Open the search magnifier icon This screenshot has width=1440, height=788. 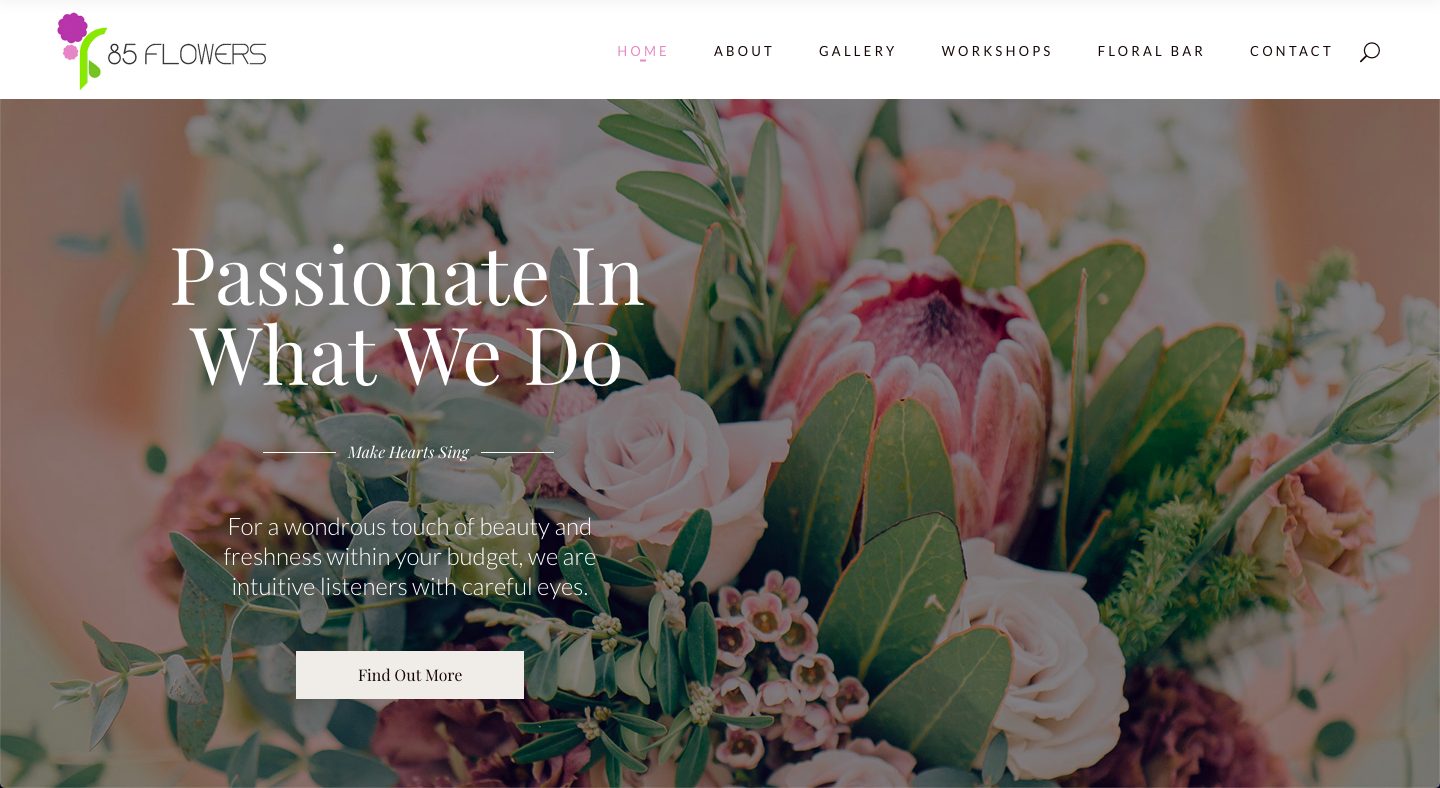1369,52
